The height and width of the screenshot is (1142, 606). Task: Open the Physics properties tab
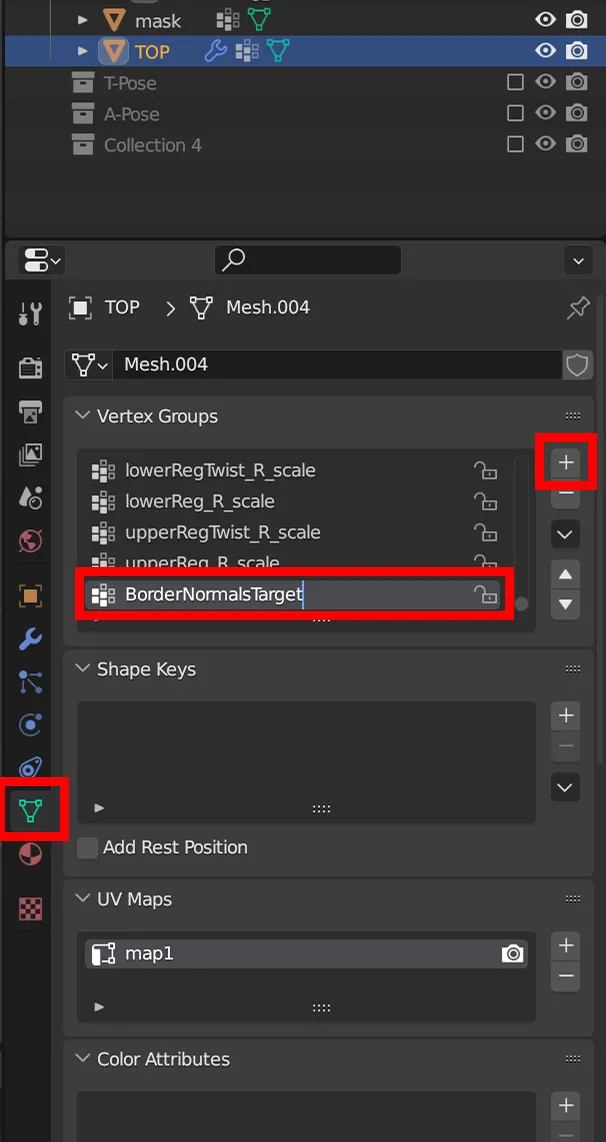coord(30,724)
